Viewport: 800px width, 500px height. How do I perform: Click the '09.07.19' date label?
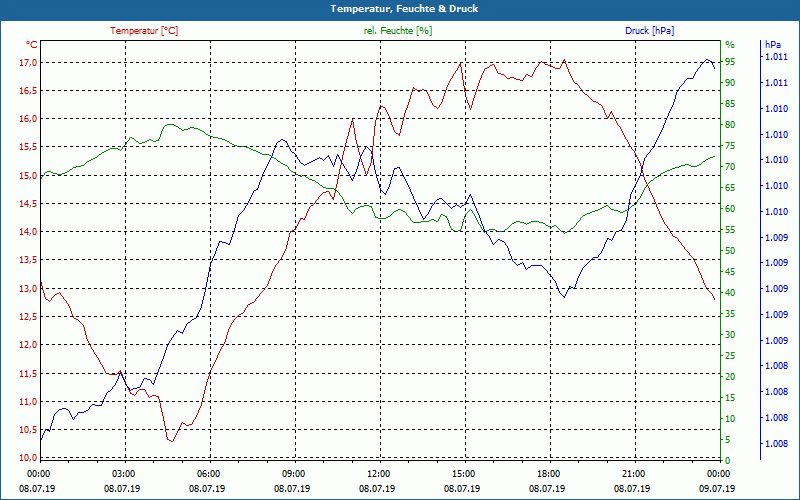[x=717, y=488]
